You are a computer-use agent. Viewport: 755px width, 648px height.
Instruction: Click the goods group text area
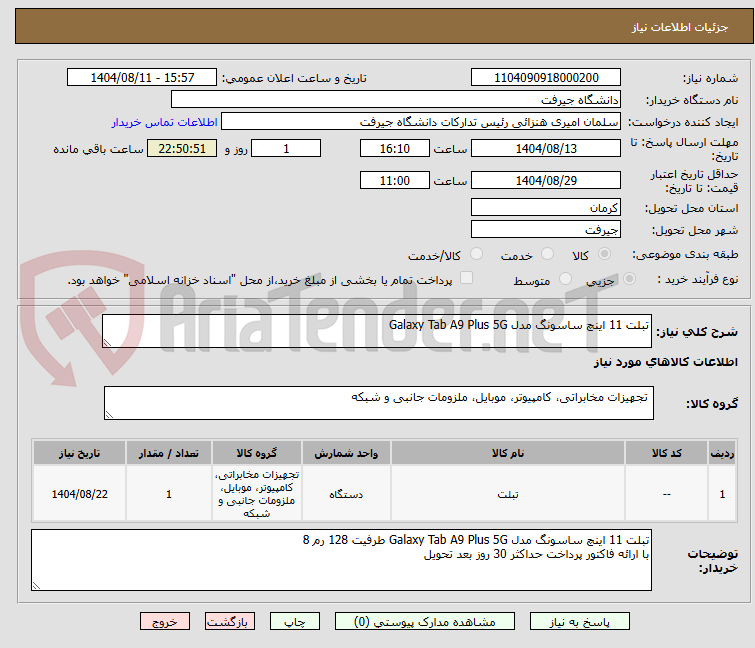pyautogui.click(x=378, y=403)
